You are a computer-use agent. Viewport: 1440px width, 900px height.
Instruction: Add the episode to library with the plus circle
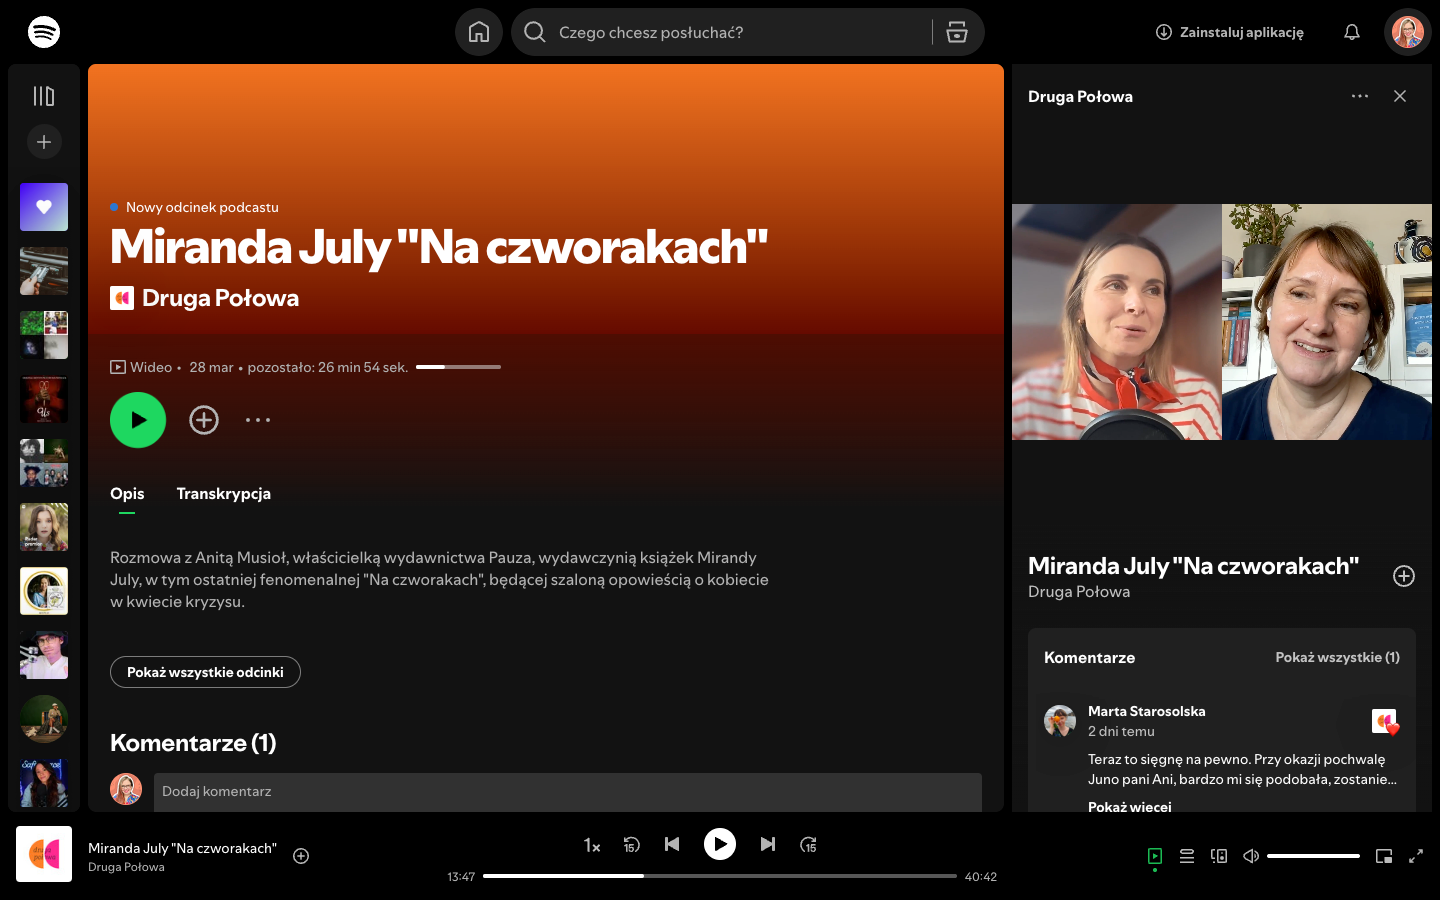(x=204, y=420)
